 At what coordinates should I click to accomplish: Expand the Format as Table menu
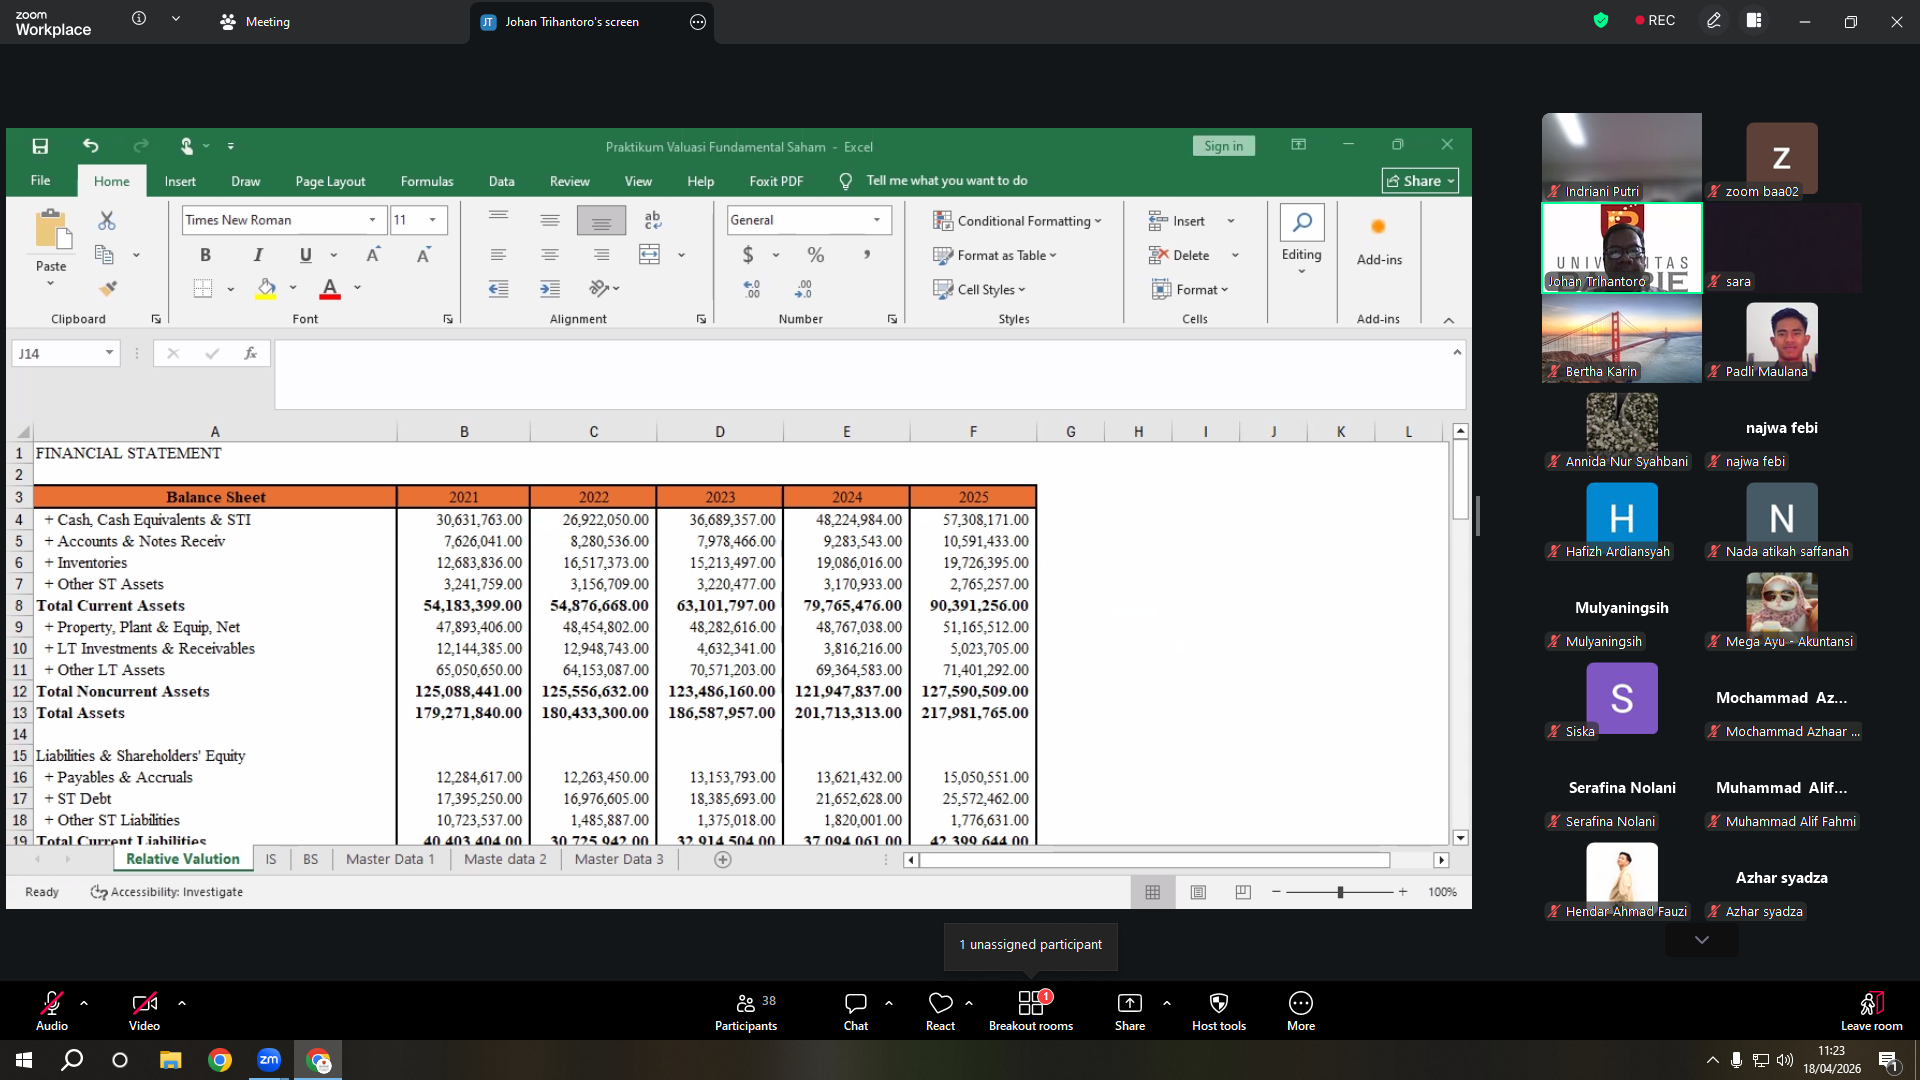pyautogui.click(x=995, y=255)
